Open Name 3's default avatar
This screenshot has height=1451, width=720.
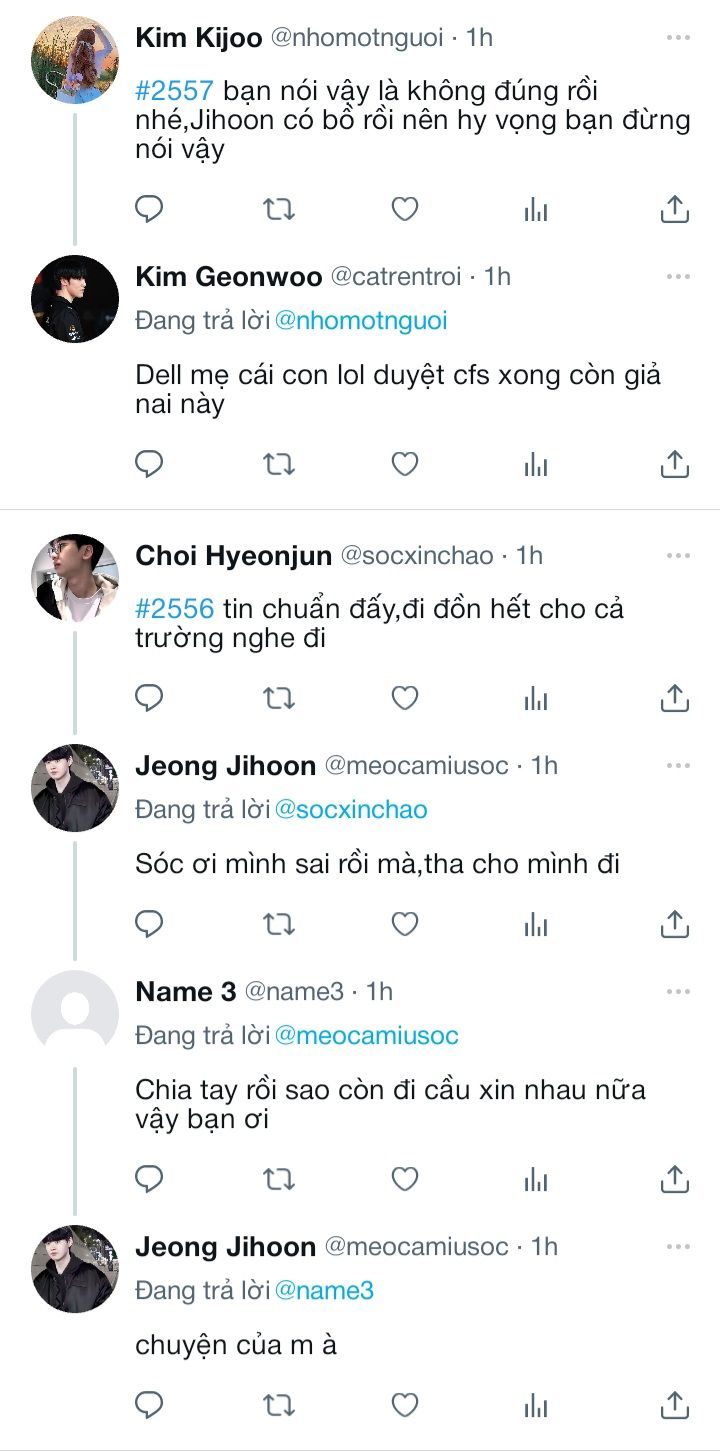[75, 1013]
